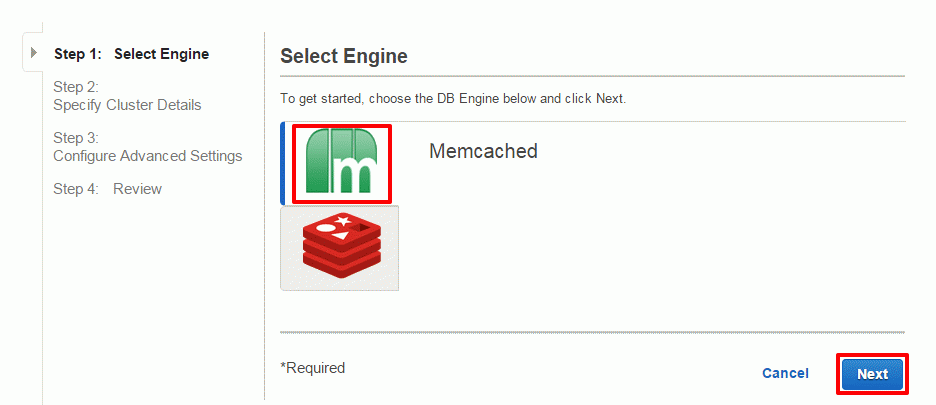Click the bold 'Step 1:' number label
The height and width of the screenshot is (405, 936).
coord(76,54)
